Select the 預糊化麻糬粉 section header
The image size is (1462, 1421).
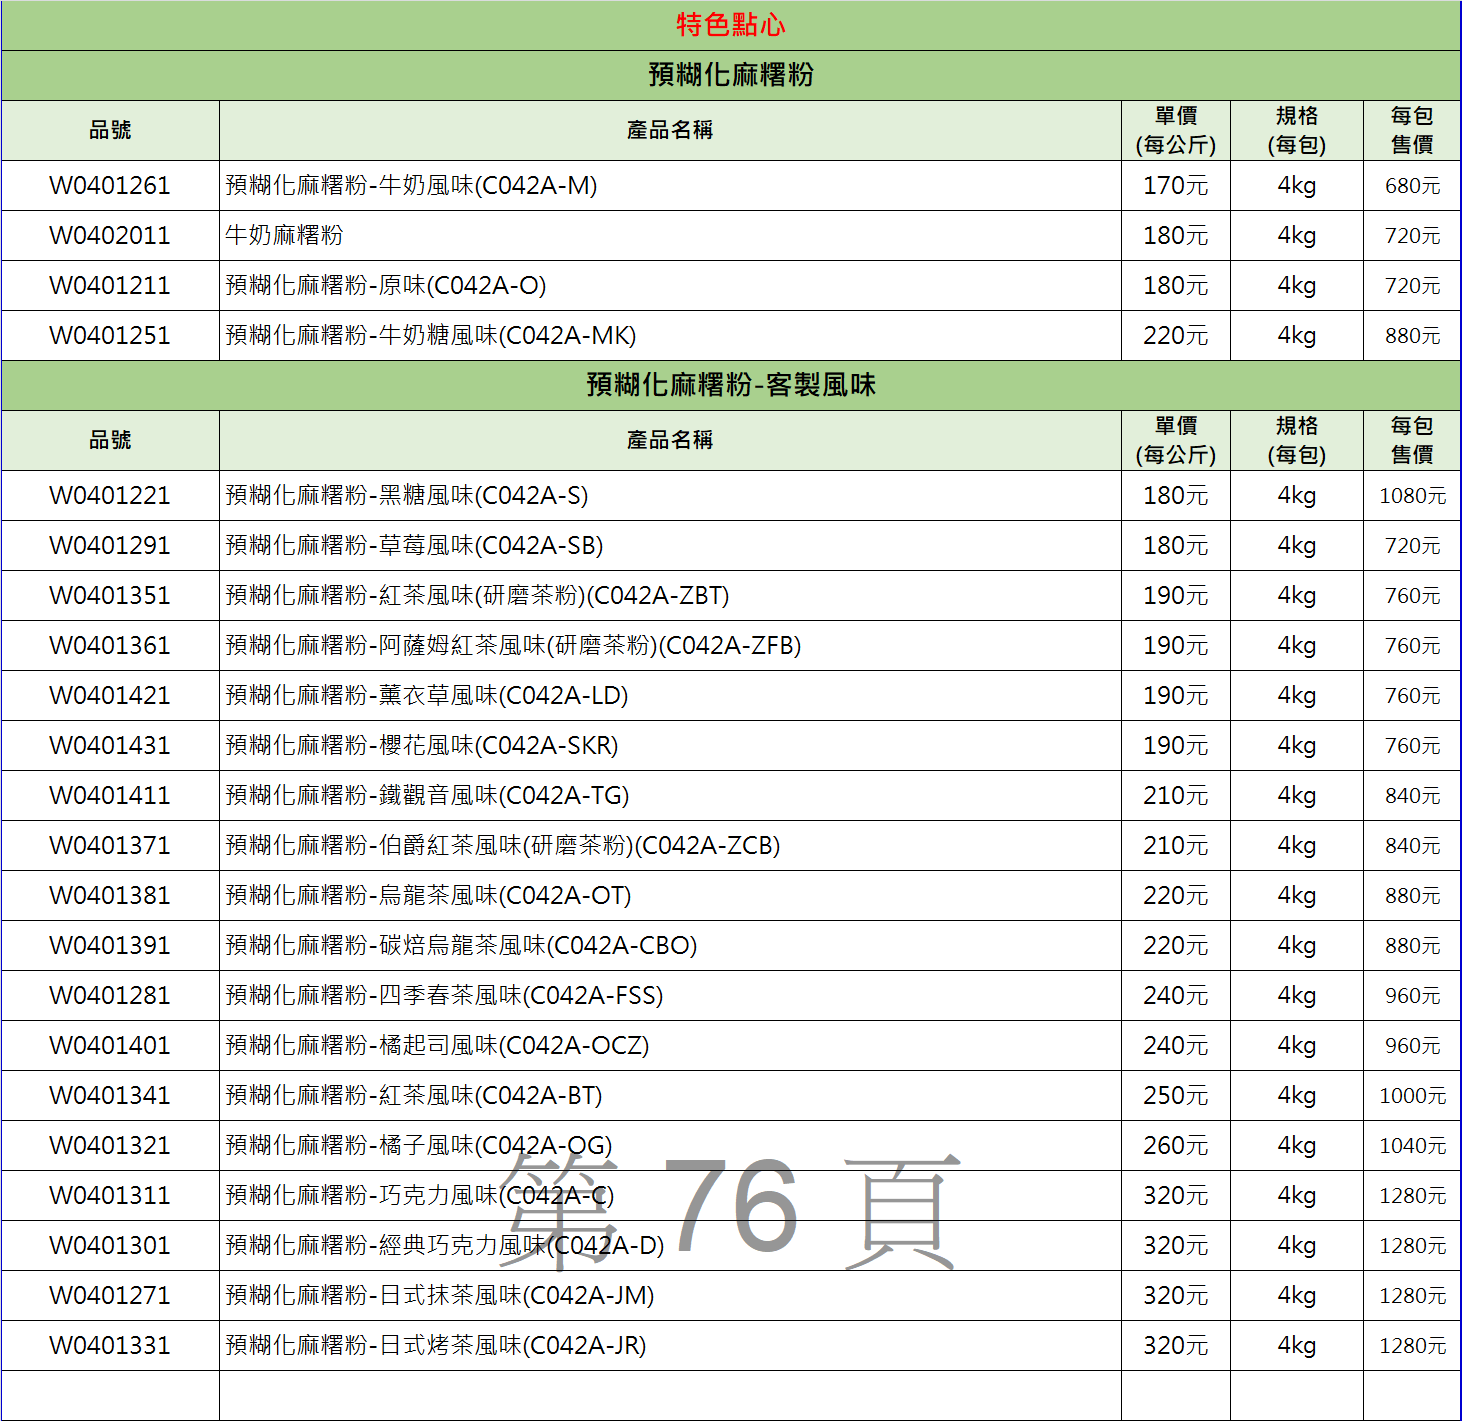(x=730, y=75)
